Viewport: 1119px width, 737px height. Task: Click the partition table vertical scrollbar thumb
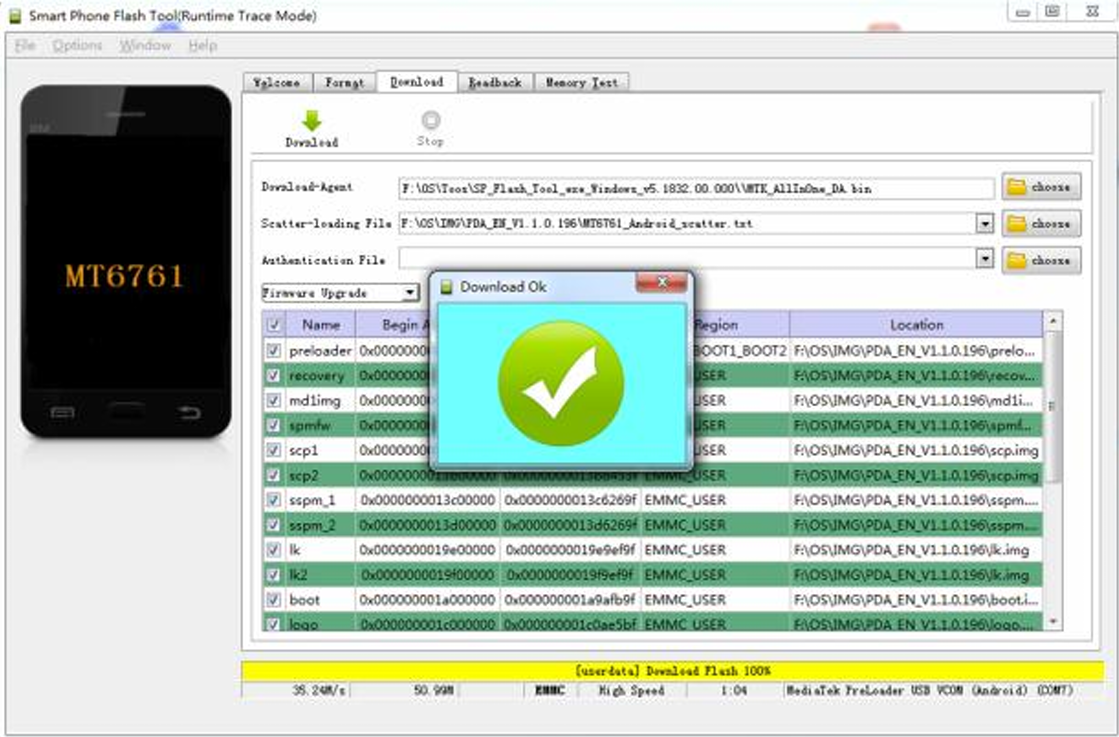1053,406
